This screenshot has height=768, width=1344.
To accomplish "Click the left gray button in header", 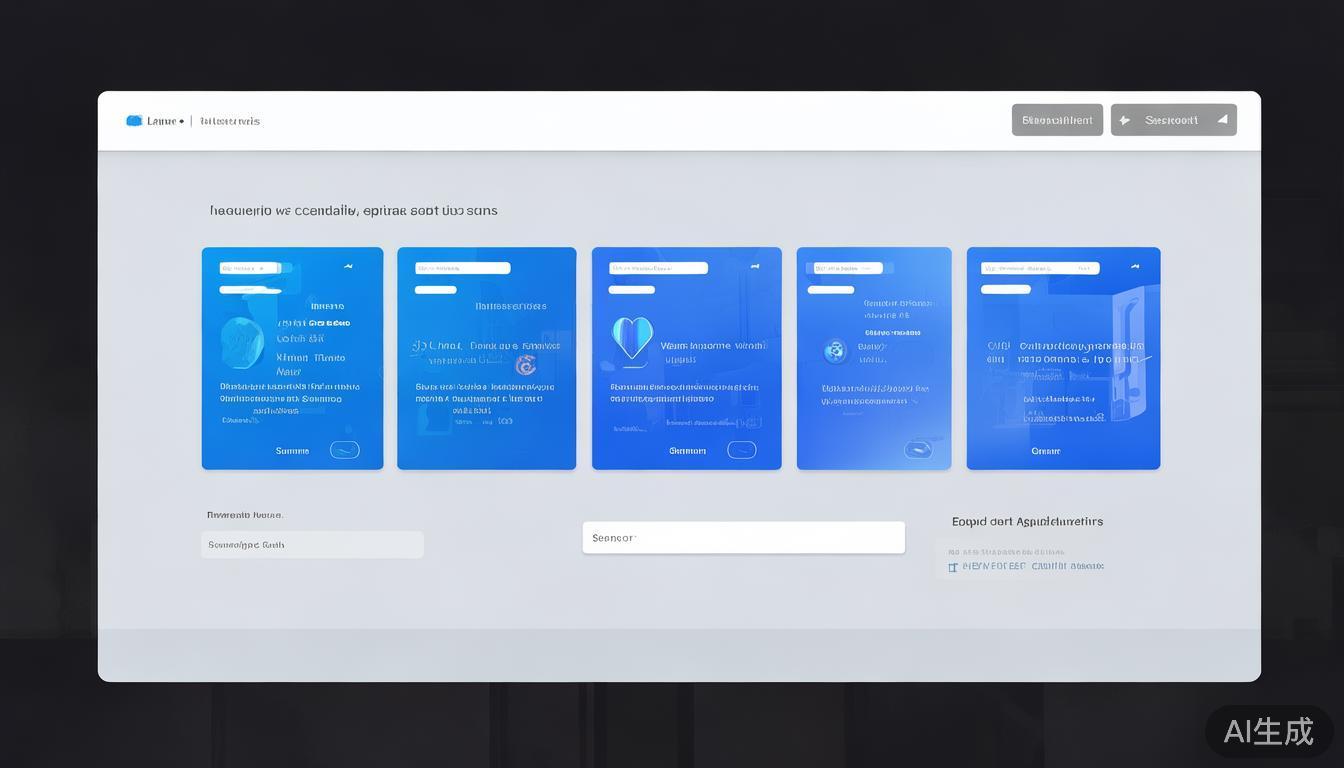I will [1057, 120].
